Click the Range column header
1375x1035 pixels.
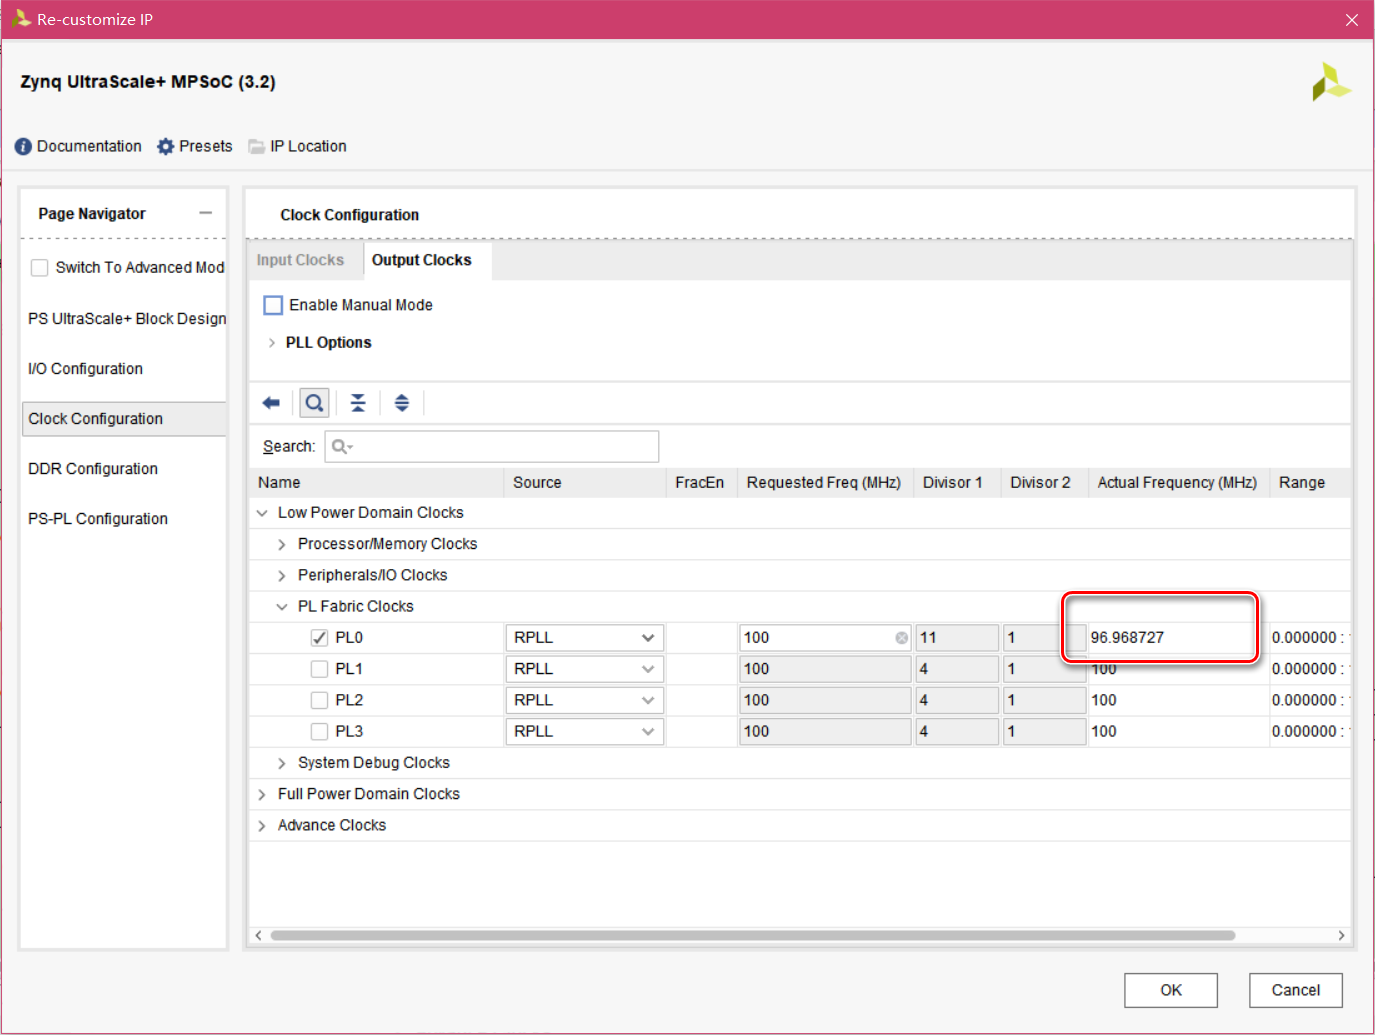click(1310, 483)
